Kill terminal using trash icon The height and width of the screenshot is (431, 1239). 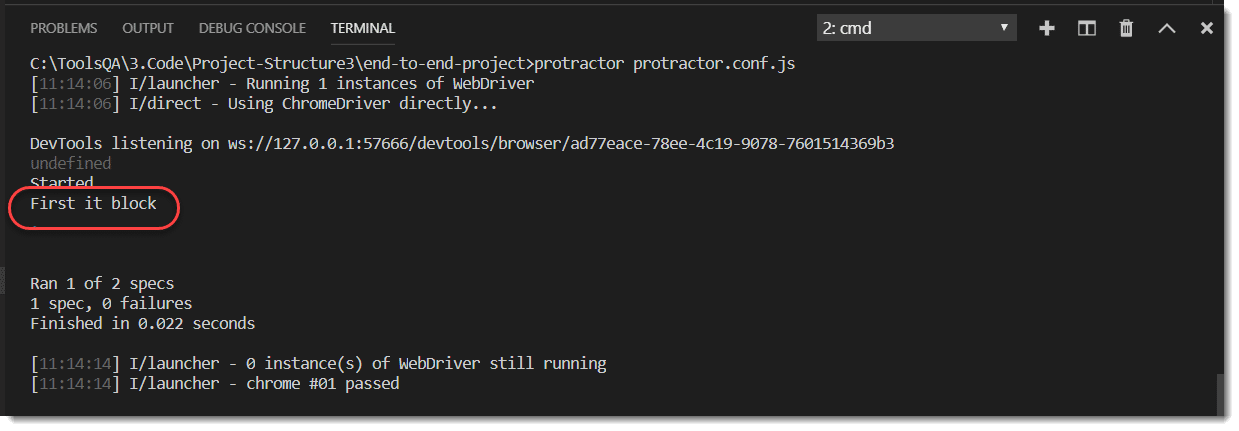[x=1126, y=28]
